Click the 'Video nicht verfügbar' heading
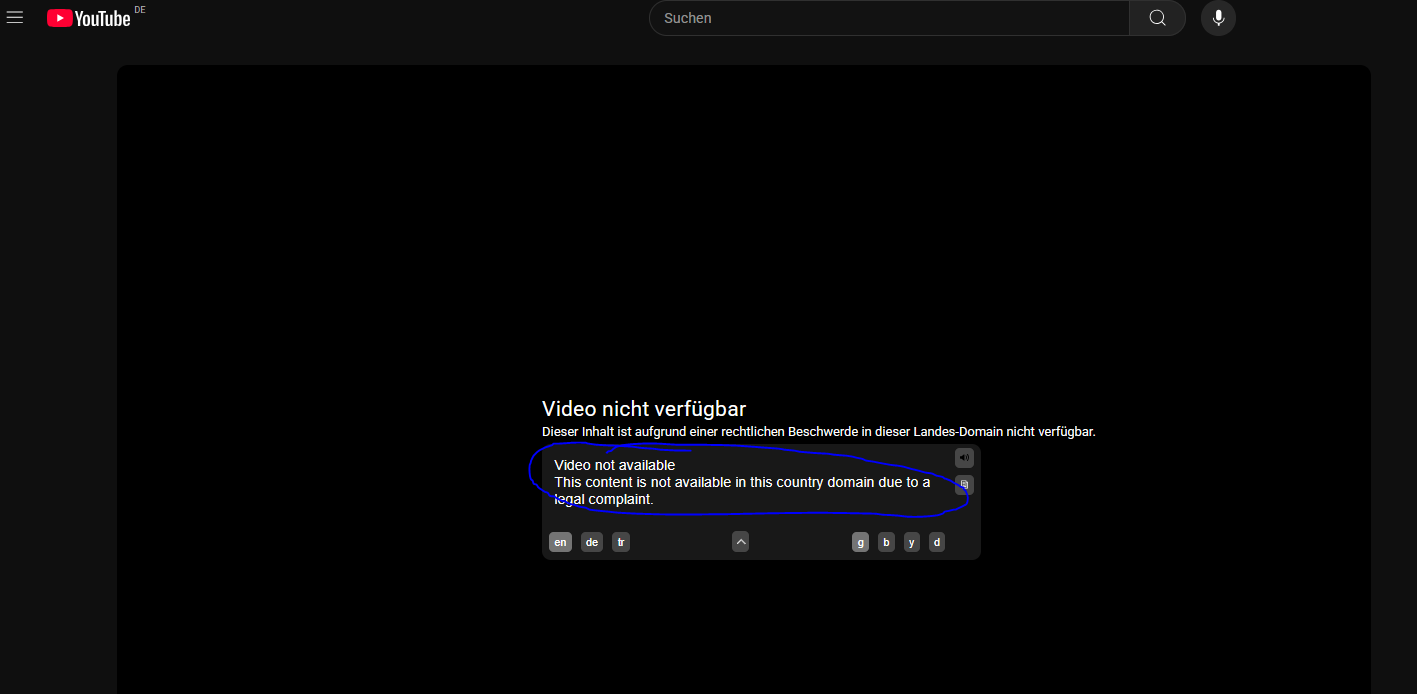The height and width of the screenshot is (694, 1417). (x=644, y=408)
